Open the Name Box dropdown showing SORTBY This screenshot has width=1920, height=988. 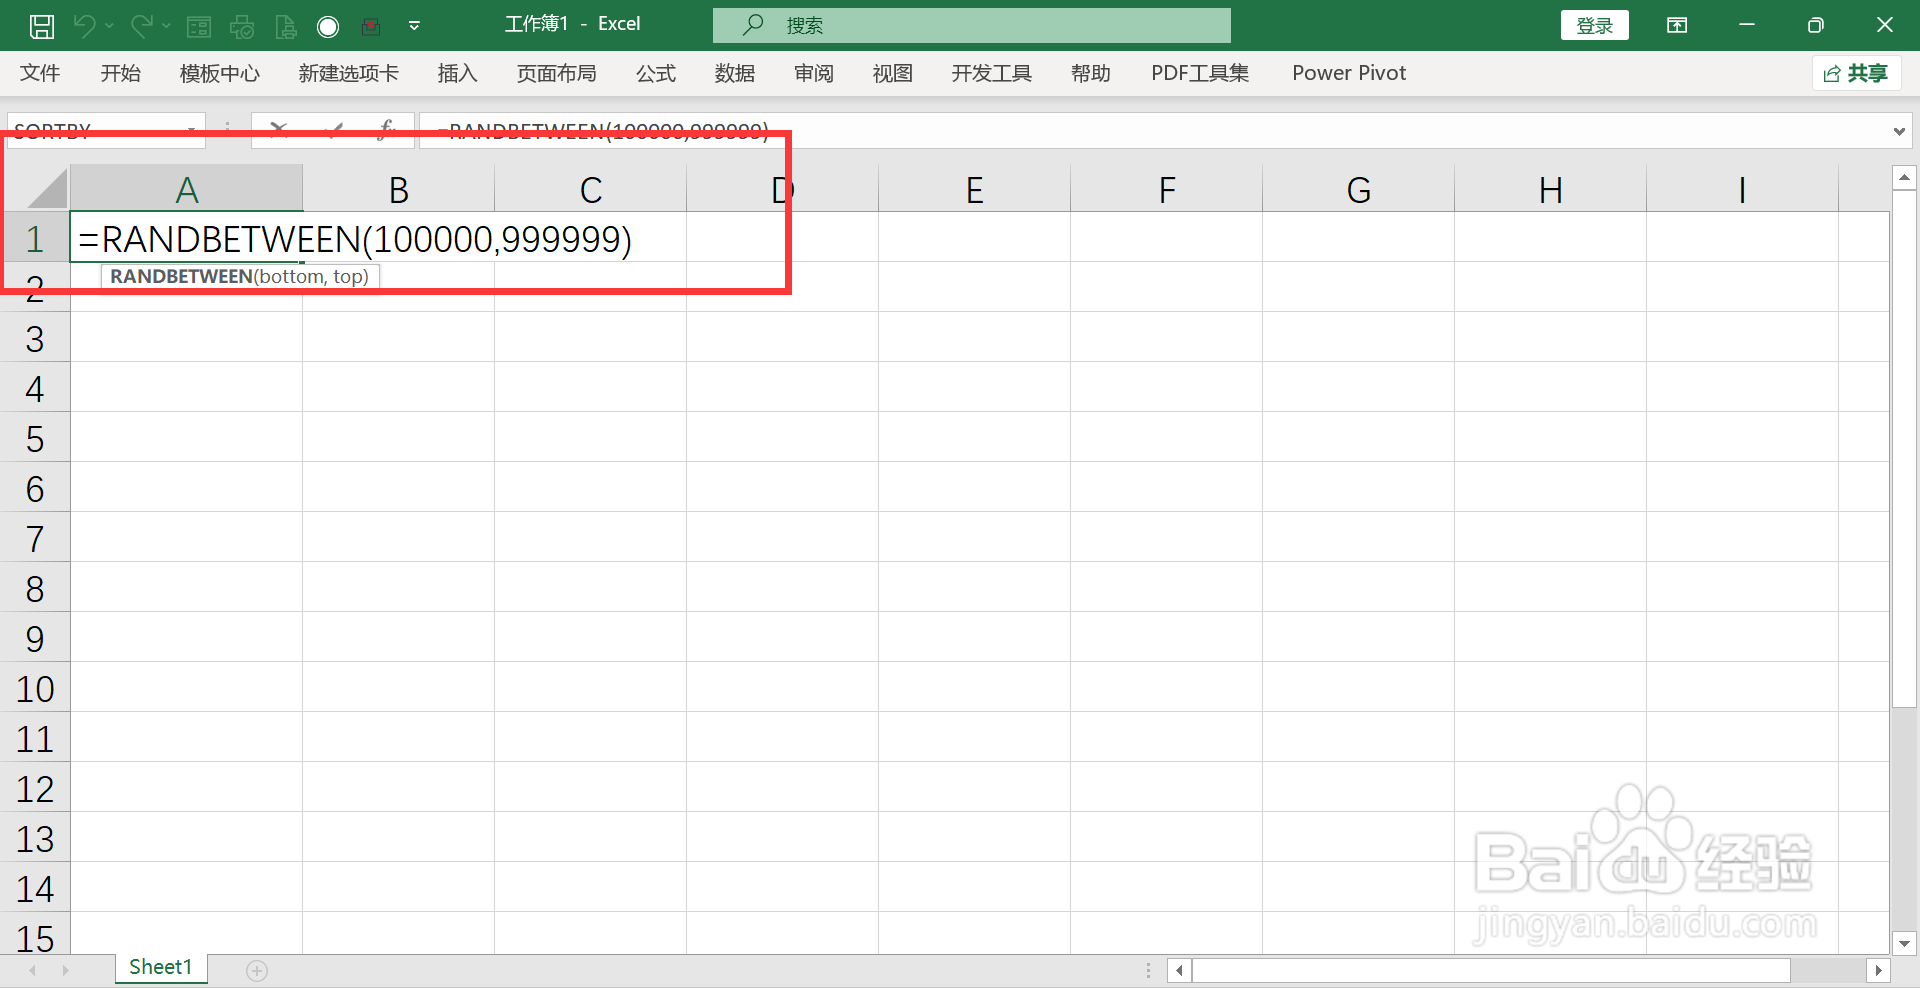(x=192, y=130)
